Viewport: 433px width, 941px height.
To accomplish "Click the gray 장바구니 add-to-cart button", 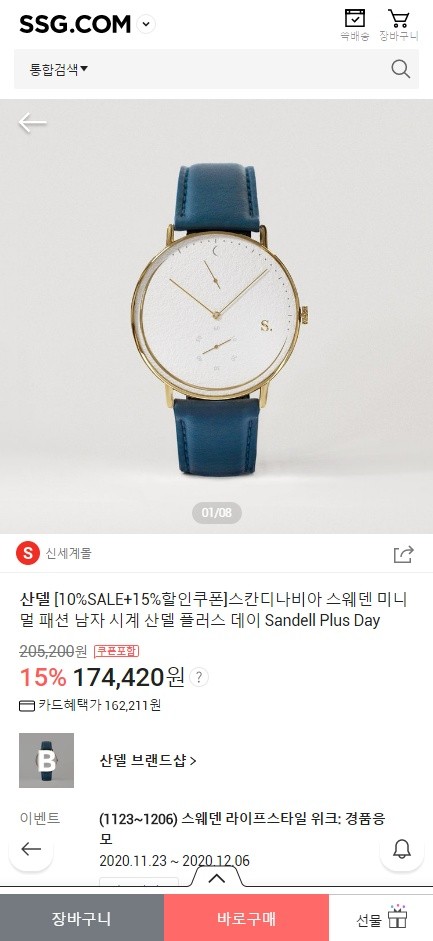I will (82, 918).
